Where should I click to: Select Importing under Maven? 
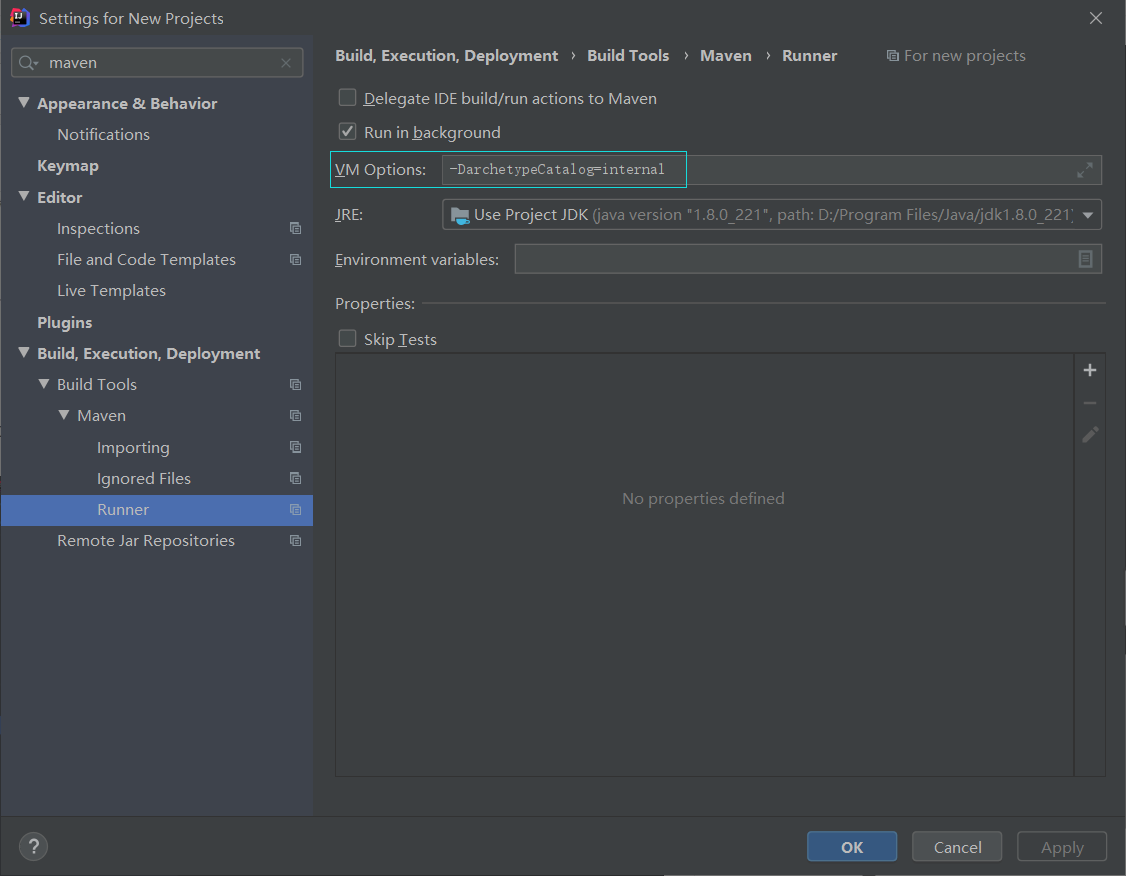point(133,447)
